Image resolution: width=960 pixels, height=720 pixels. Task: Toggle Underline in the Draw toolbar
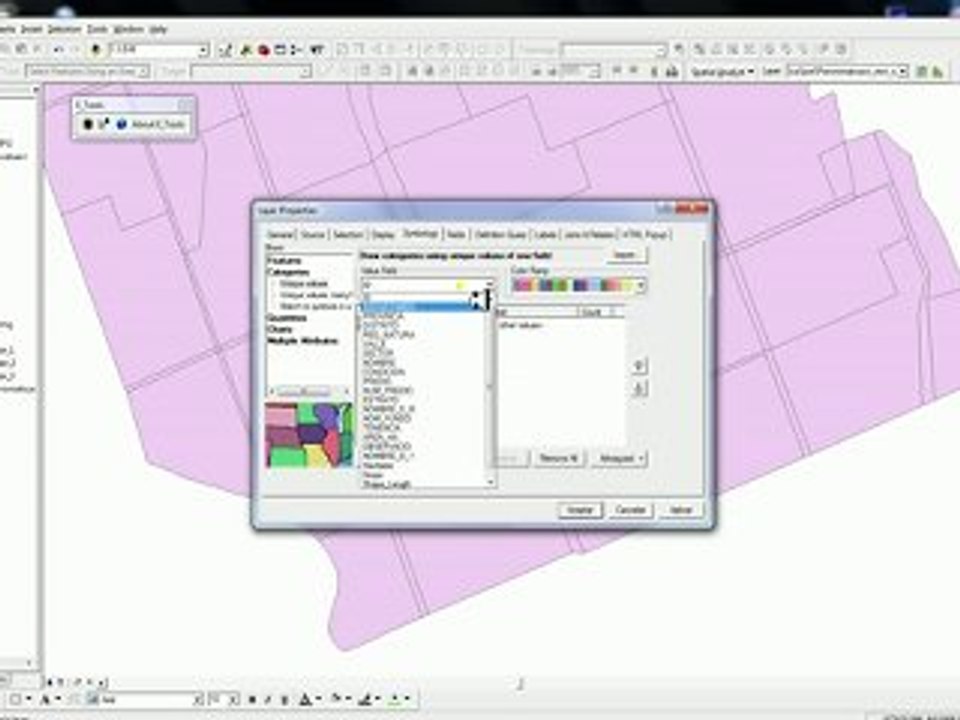pyautogui.click(x=284, y=699)
